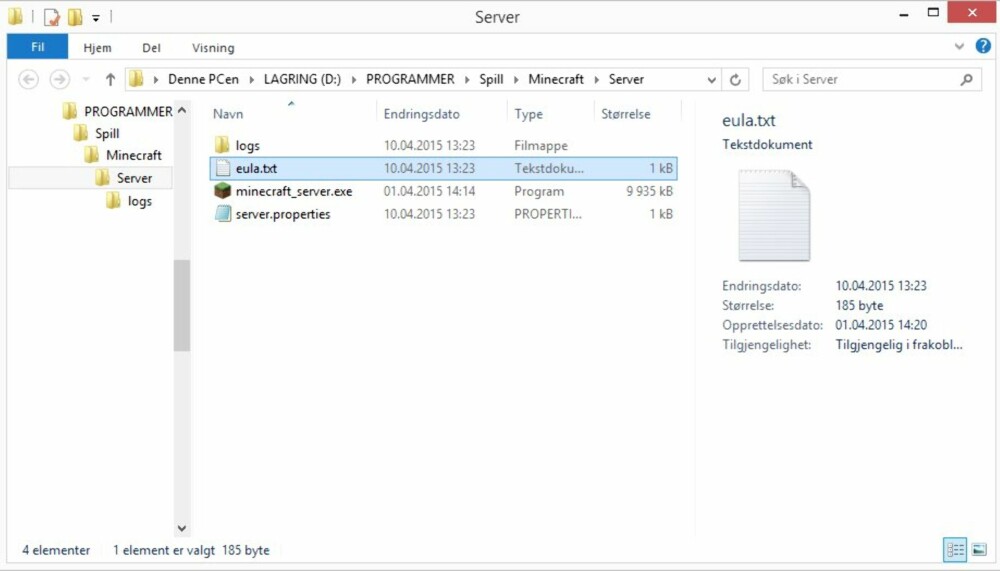Navigate to Denne PCen in breadcrumb

[x=203, y=79]
